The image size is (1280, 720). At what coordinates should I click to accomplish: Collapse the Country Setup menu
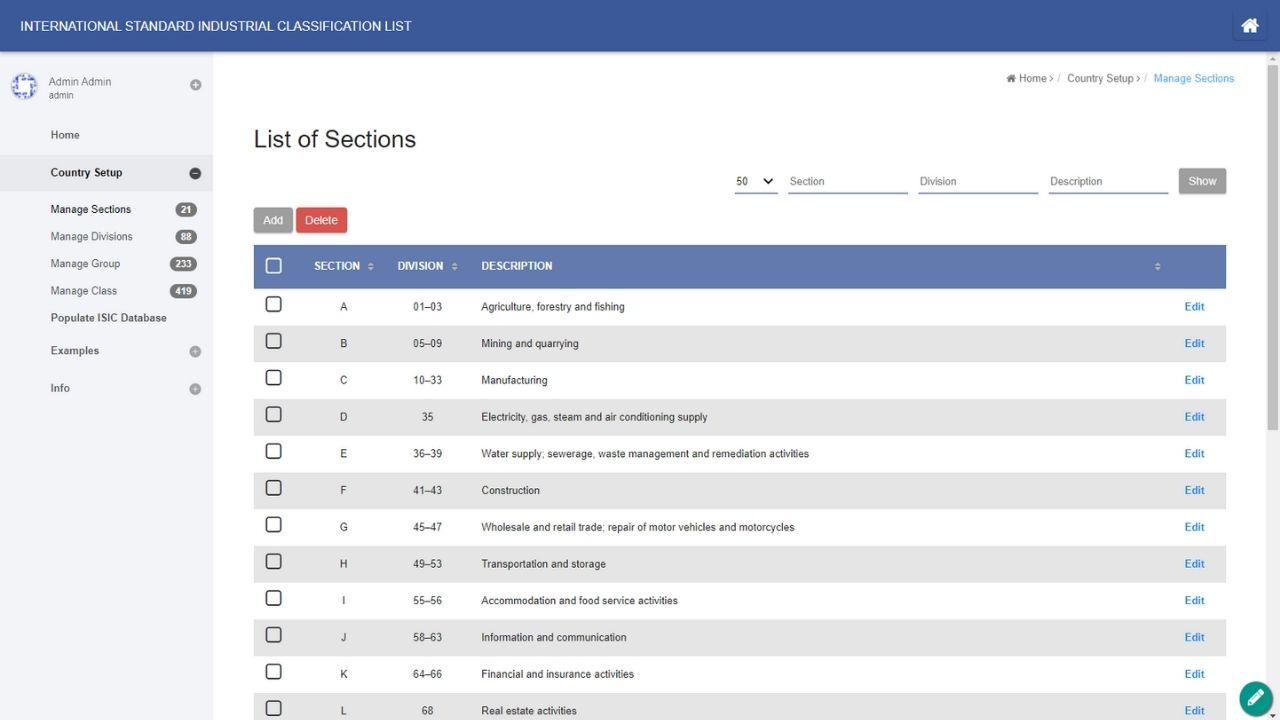pos(195,173)
